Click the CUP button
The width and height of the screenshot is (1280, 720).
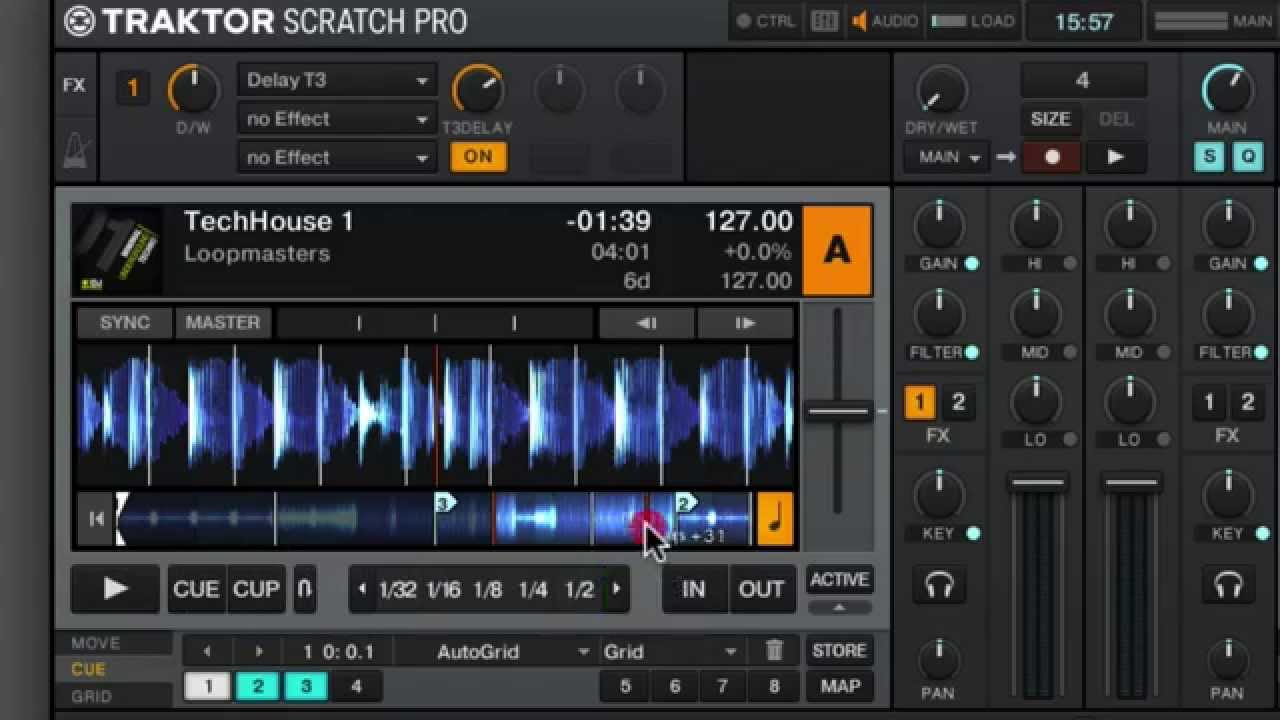point(256,589)
